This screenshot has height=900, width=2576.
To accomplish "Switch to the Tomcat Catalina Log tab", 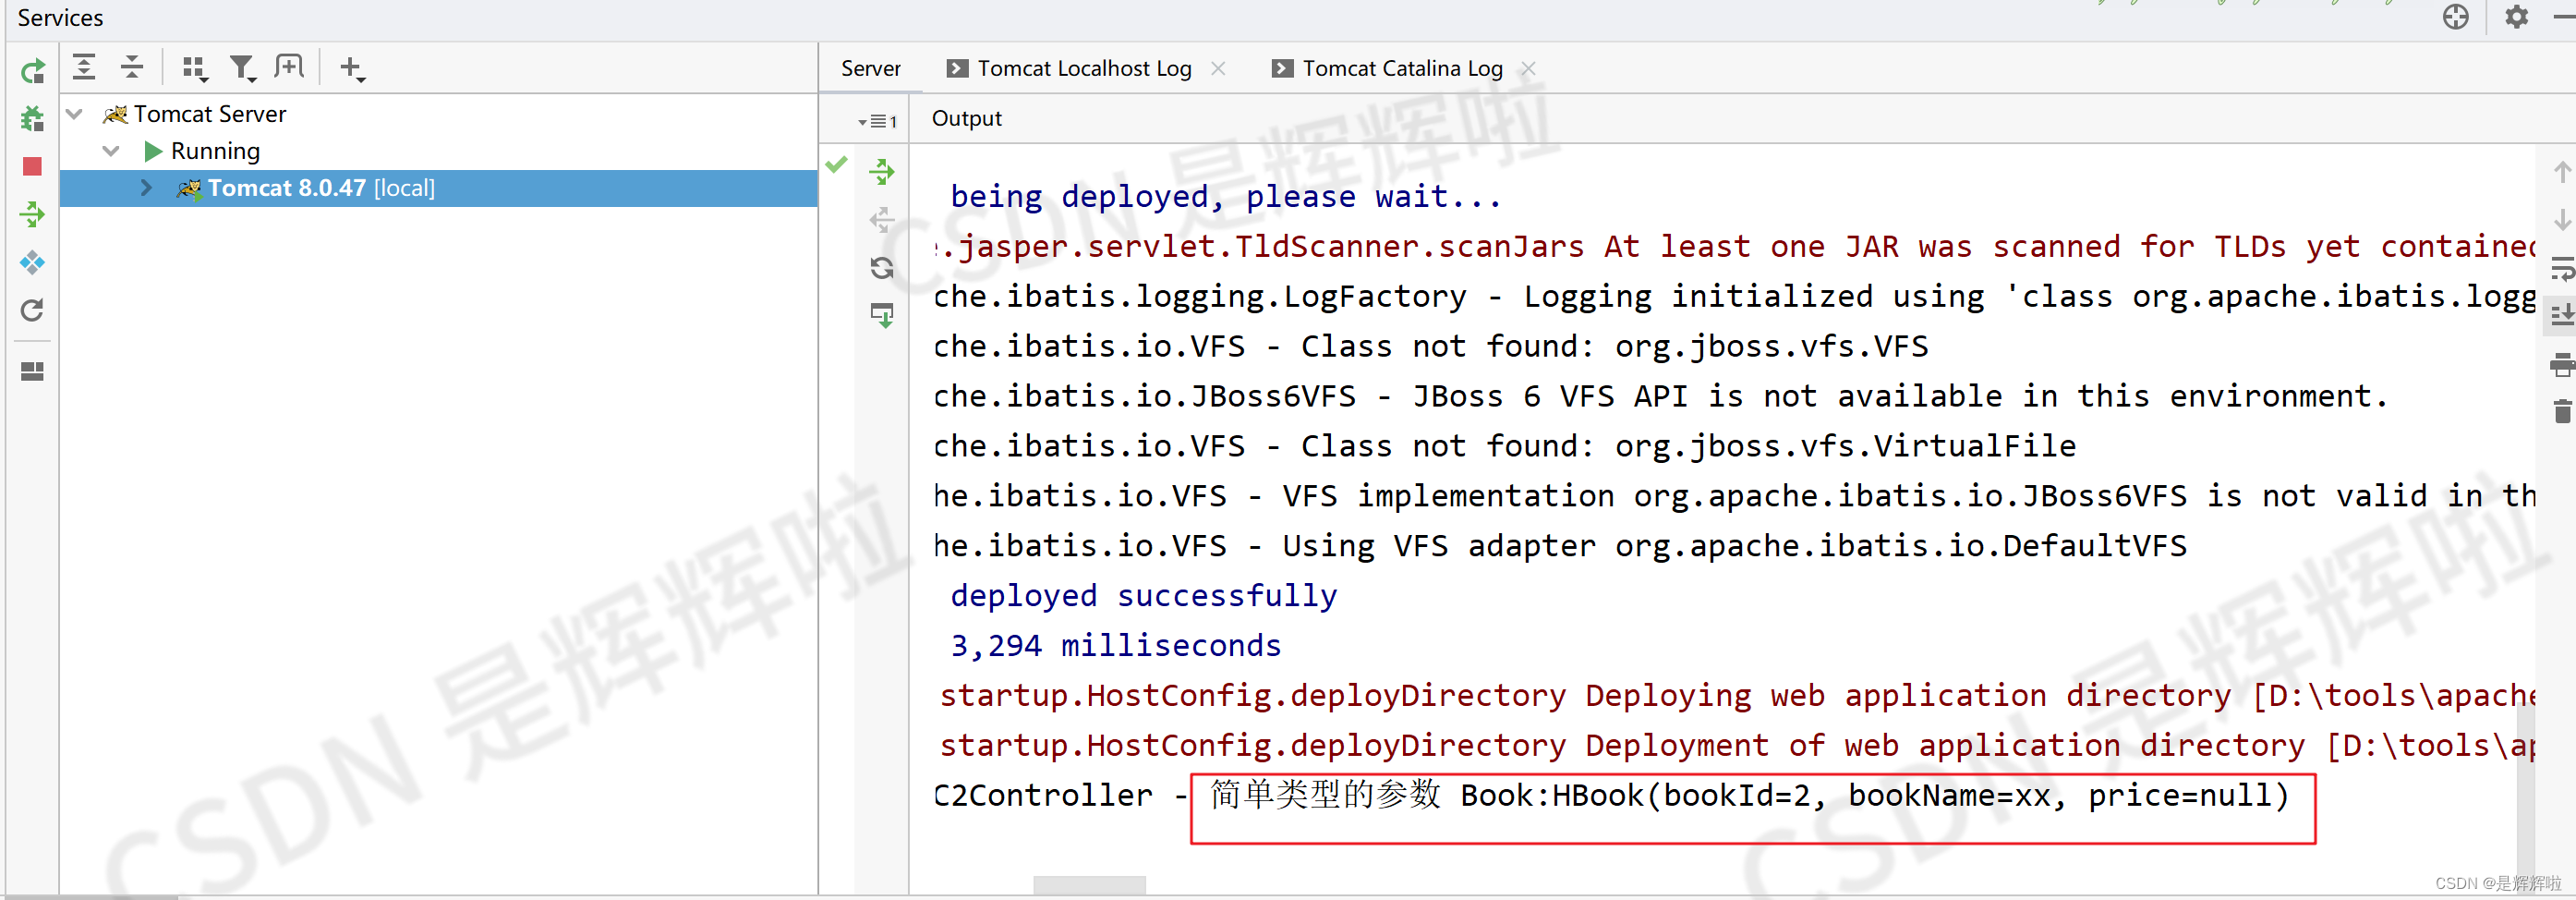I will 1400,68.
